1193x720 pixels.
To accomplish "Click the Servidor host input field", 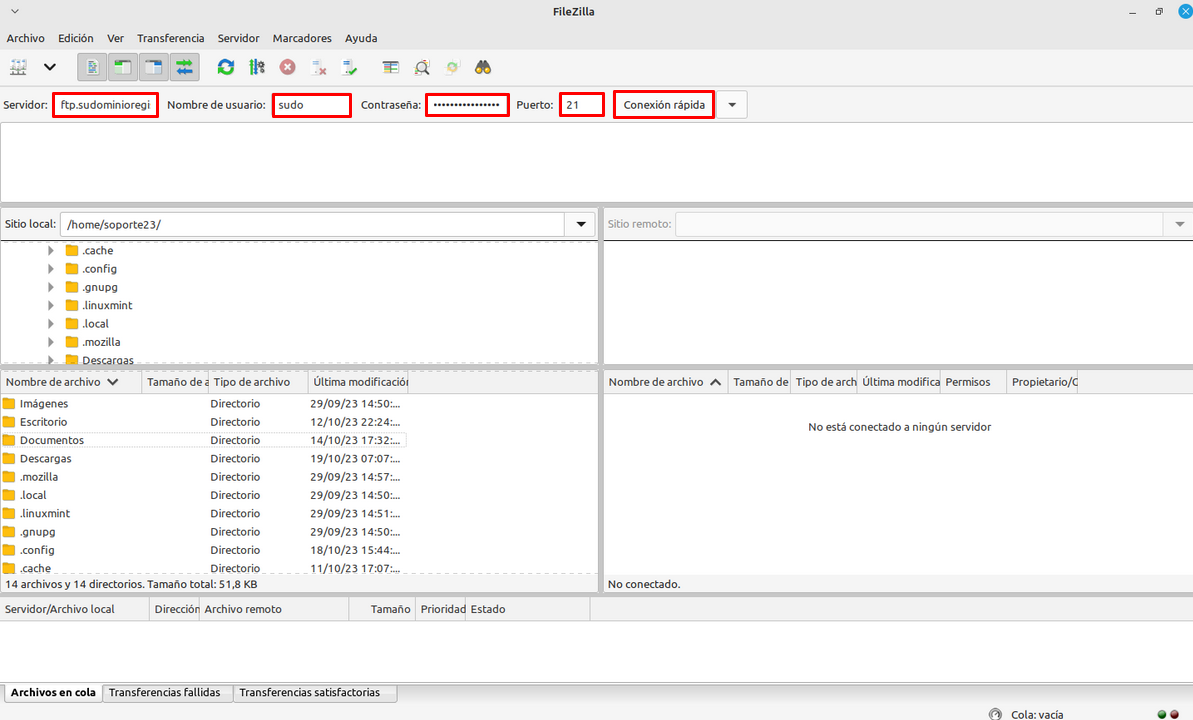I will point(105,105).
